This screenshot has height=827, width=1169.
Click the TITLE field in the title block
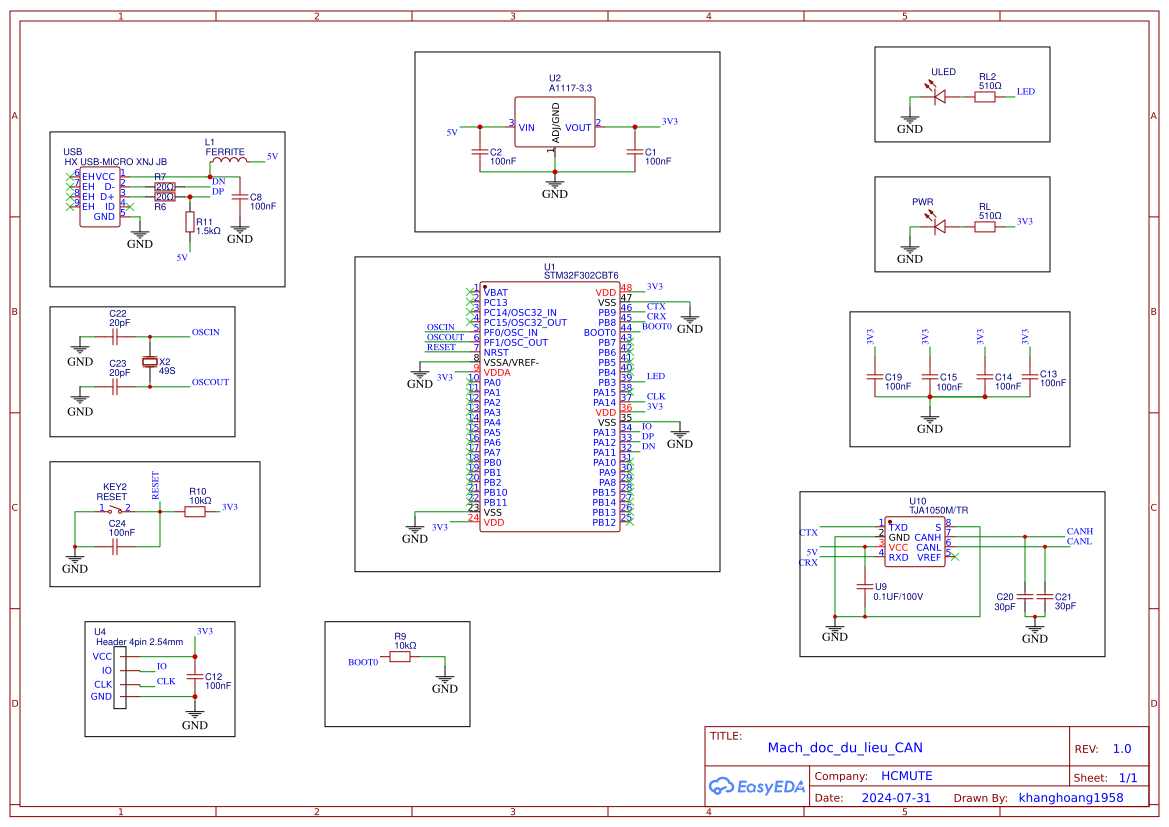pos(724,733)
